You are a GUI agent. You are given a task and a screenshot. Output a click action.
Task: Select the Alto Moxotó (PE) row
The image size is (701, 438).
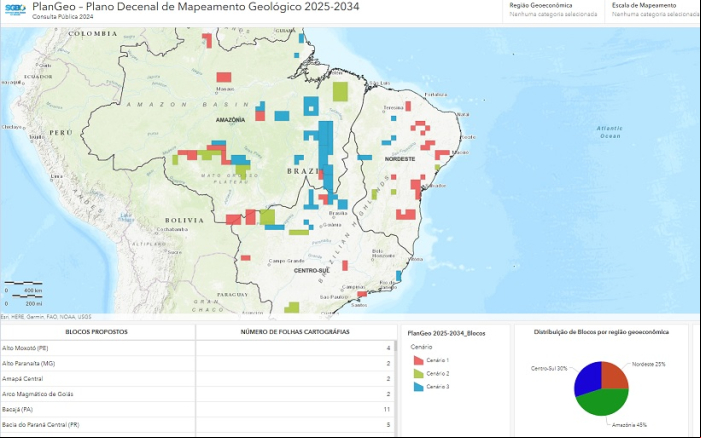pyautogui.click(x=197, y=348)
